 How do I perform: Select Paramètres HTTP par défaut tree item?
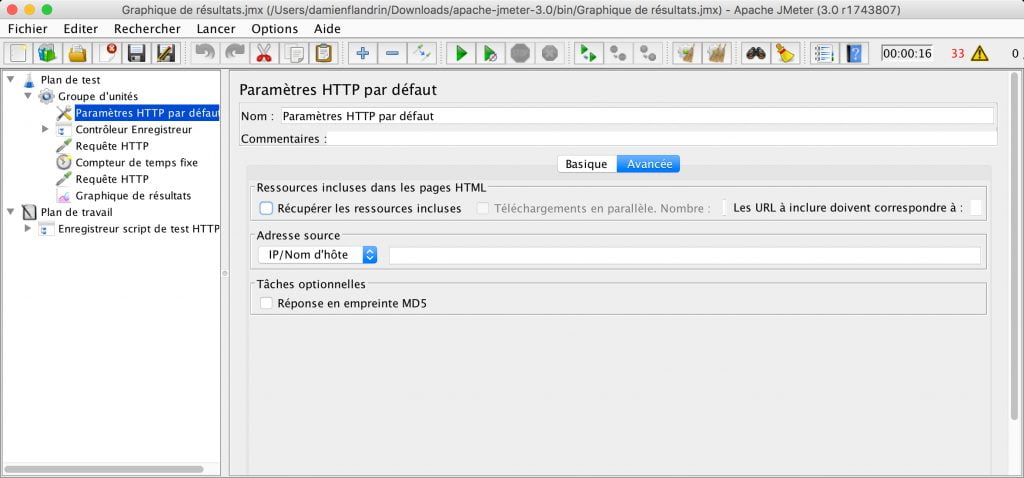click(147, 113)
